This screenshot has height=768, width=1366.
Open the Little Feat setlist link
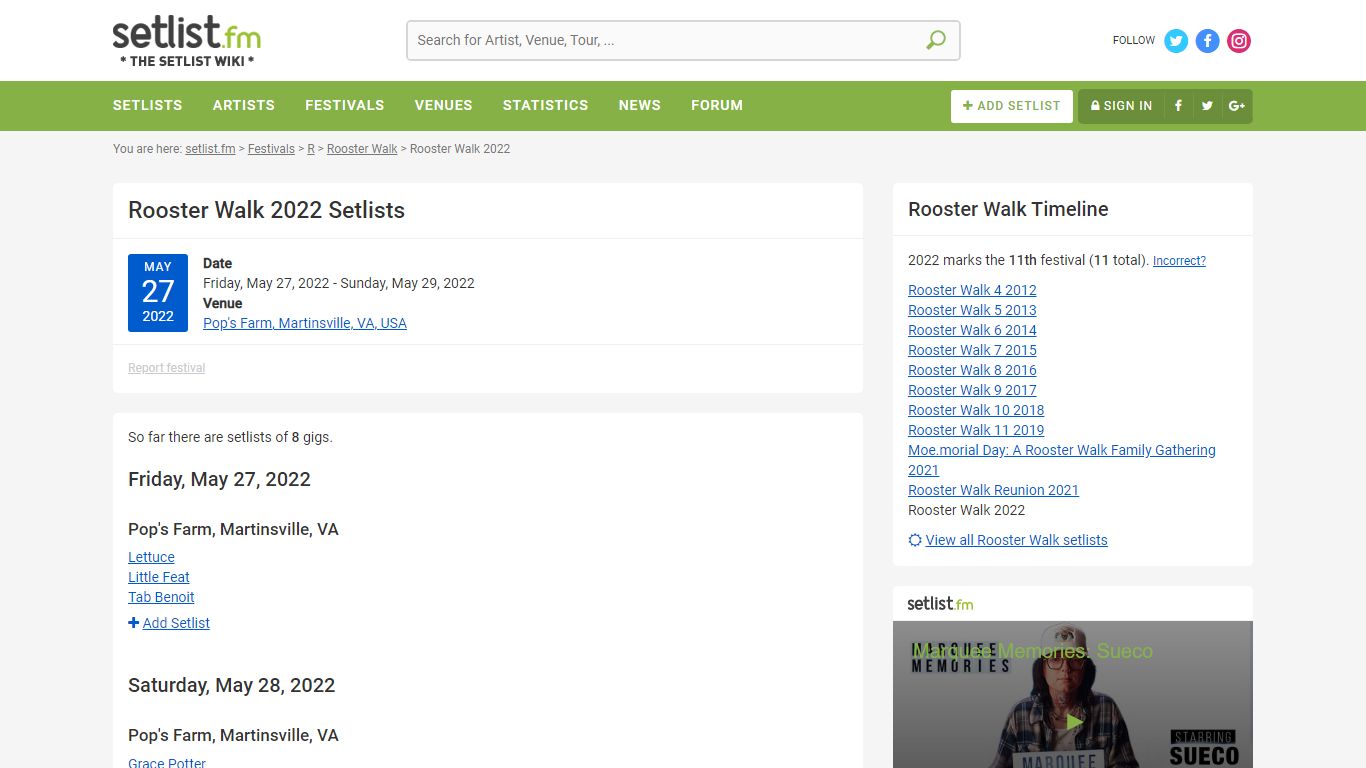tap(159, 577)
